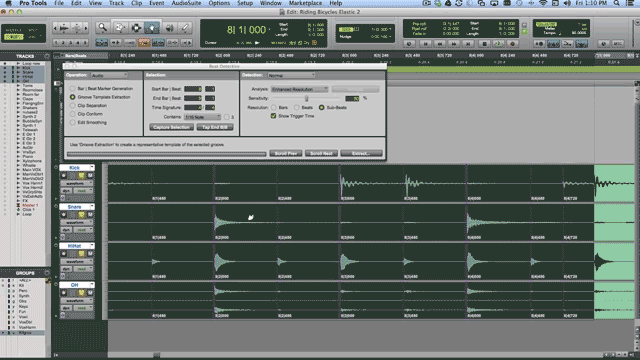Toggle Show Trigger Time checkbox
Viewport: 640px width, 360px height.
[x=273, y=116]
